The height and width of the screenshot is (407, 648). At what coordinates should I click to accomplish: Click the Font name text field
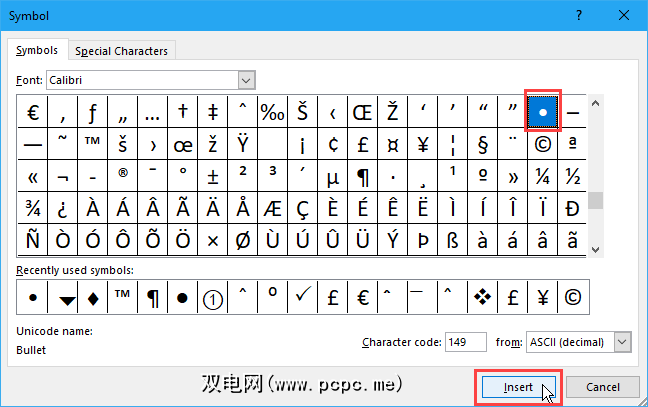143,80
